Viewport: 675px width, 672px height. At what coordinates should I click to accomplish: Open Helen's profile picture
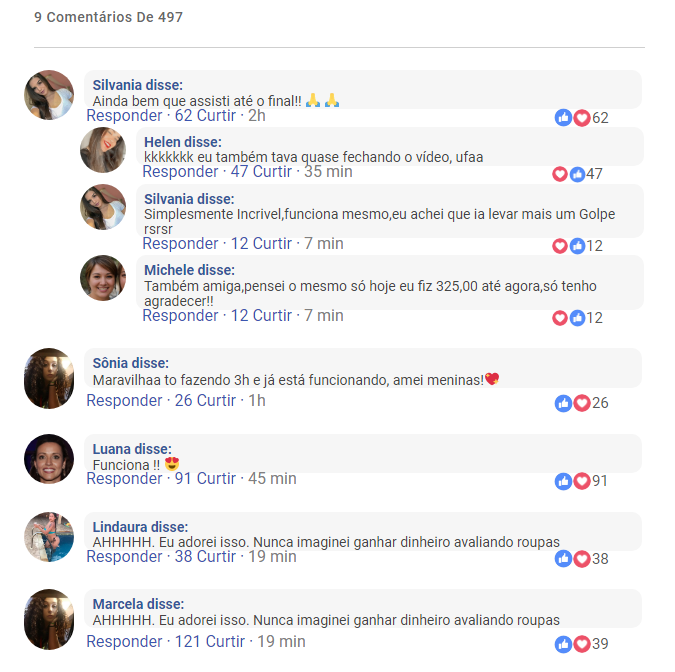pos(103,150)
